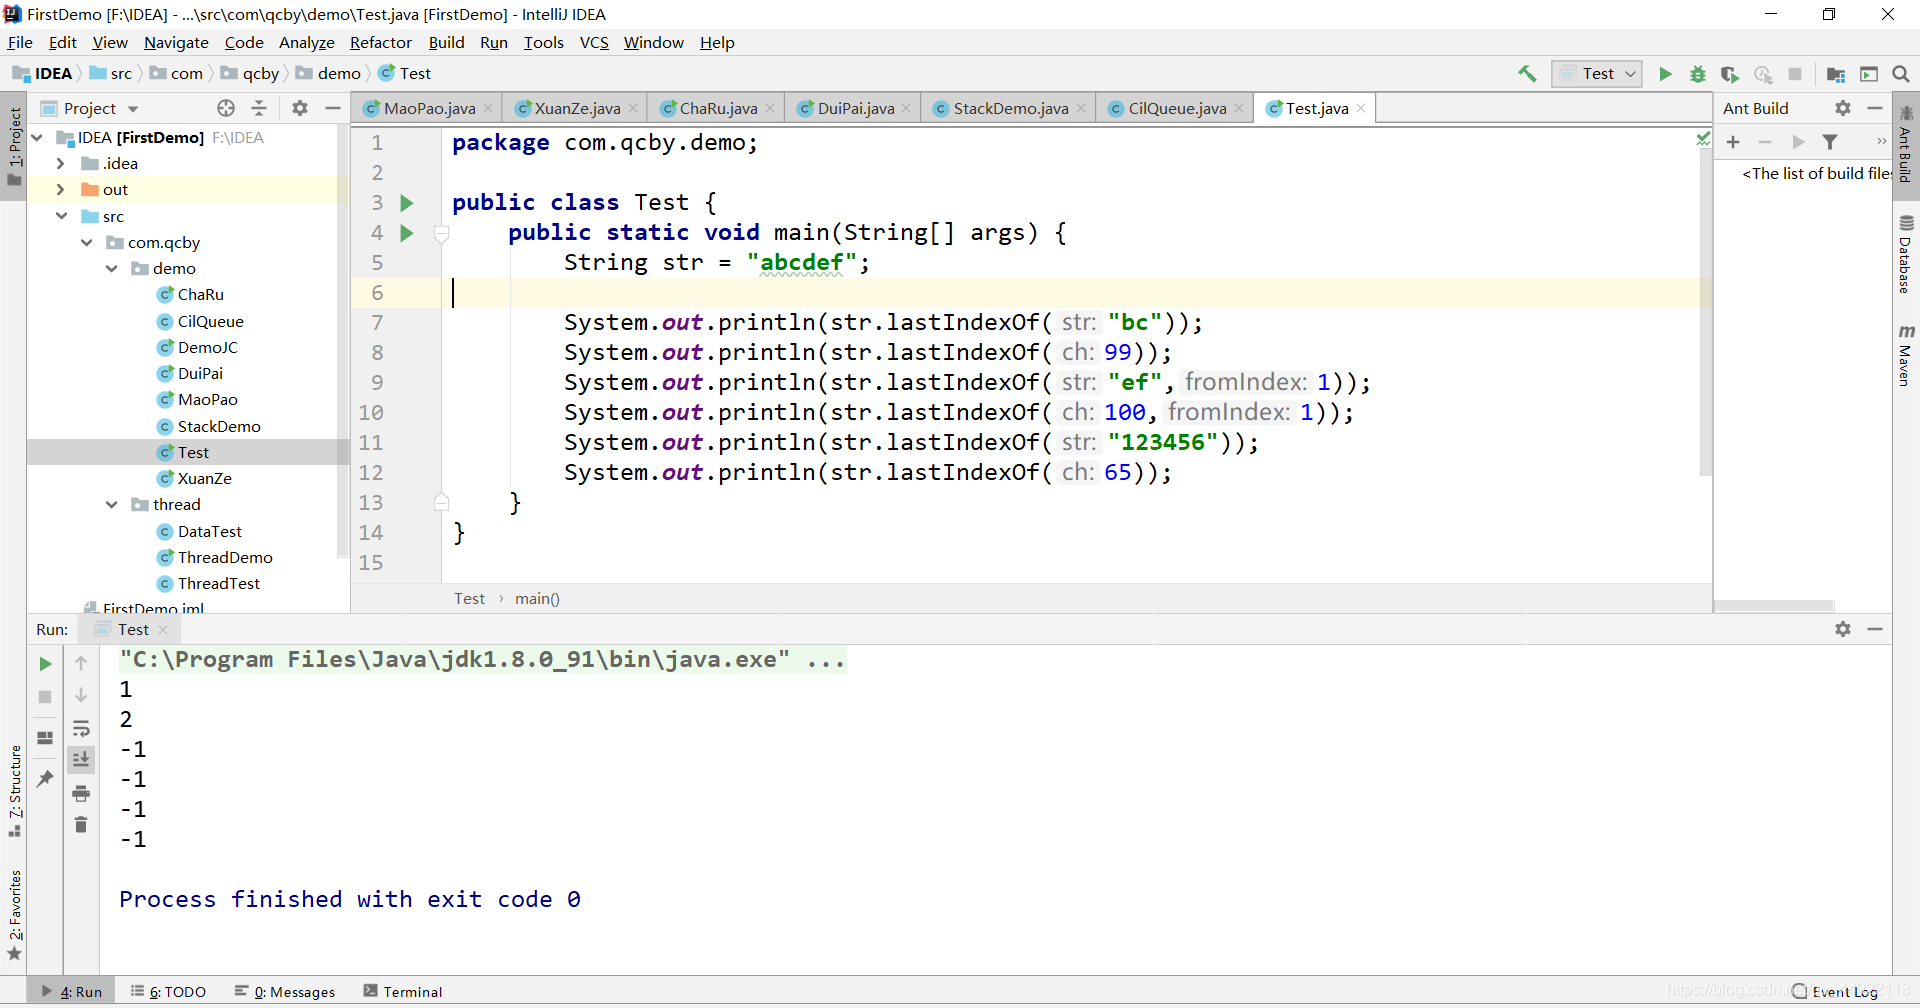
Task: Toggle Z: Structure side tool button
Action: point(14,791)
